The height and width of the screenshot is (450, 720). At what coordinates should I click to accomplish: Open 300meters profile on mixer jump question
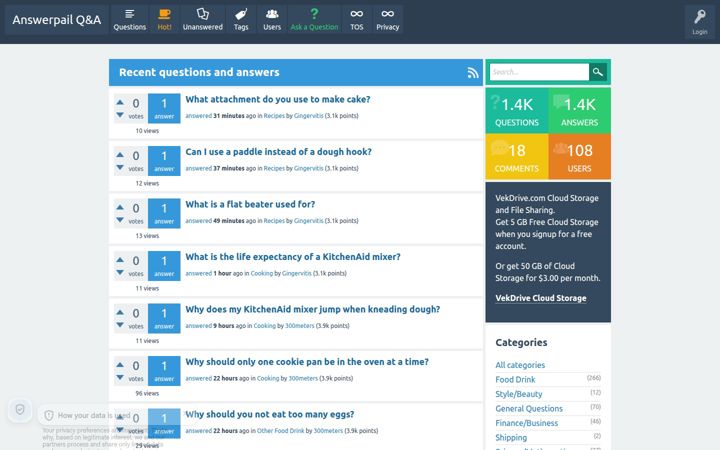click(x=300, y=326)
